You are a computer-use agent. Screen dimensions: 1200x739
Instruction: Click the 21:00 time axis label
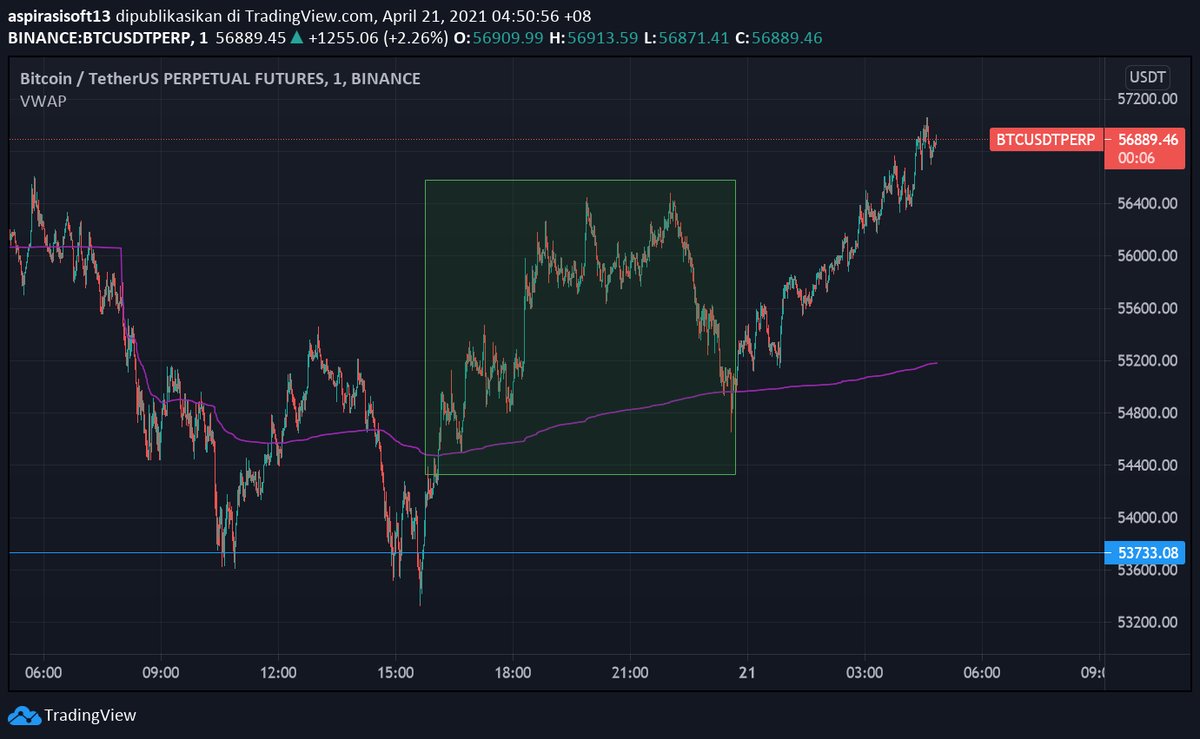pyautogui.click(x=630, y=672)
